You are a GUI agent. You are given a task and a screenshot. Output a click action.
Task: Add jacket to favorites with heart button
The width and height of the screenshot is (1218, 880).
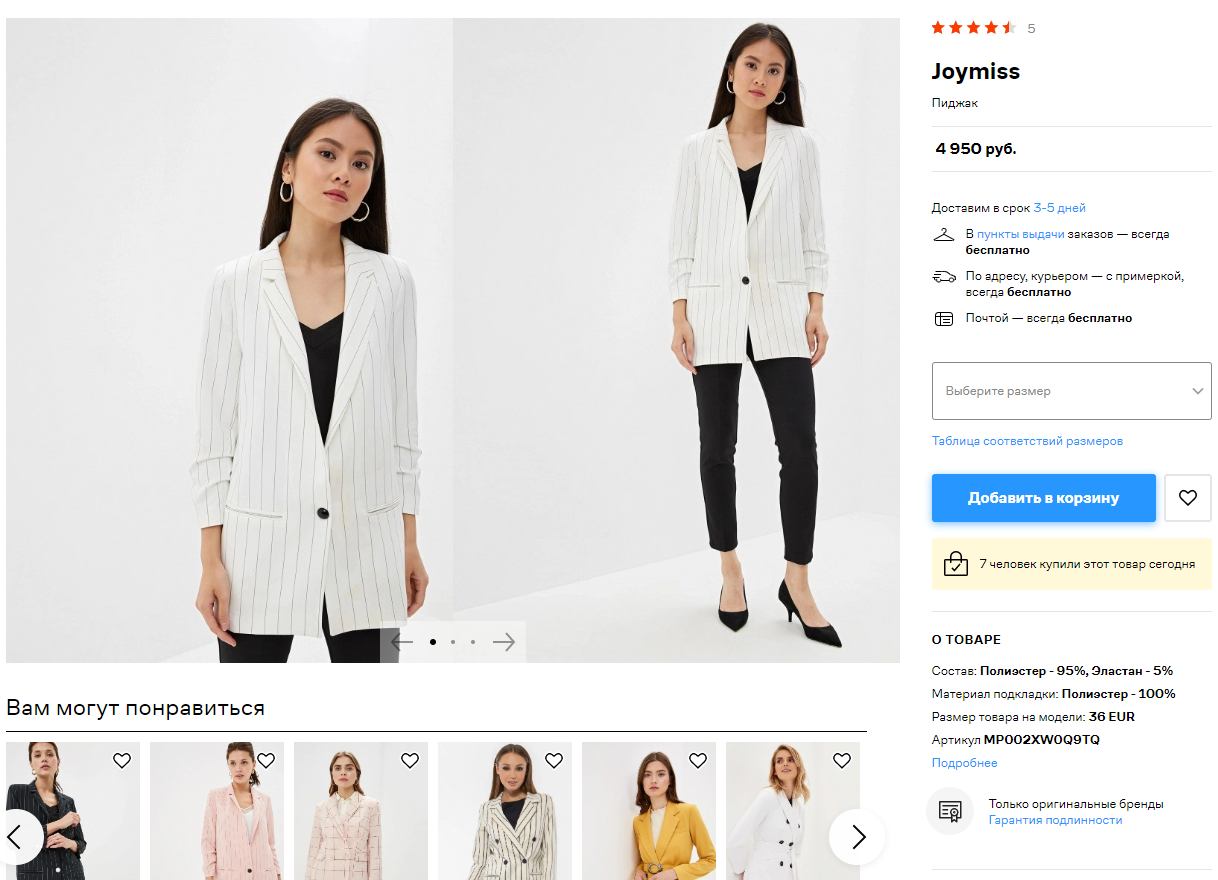(1188, 498)
